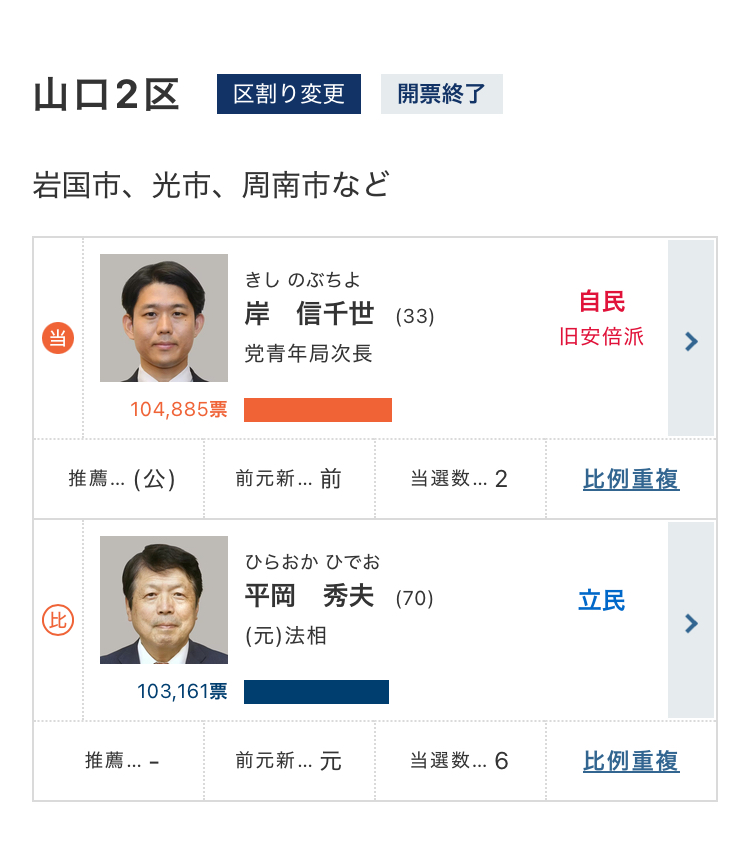Click the navy vote bar for 平岡

click(316, 692)
